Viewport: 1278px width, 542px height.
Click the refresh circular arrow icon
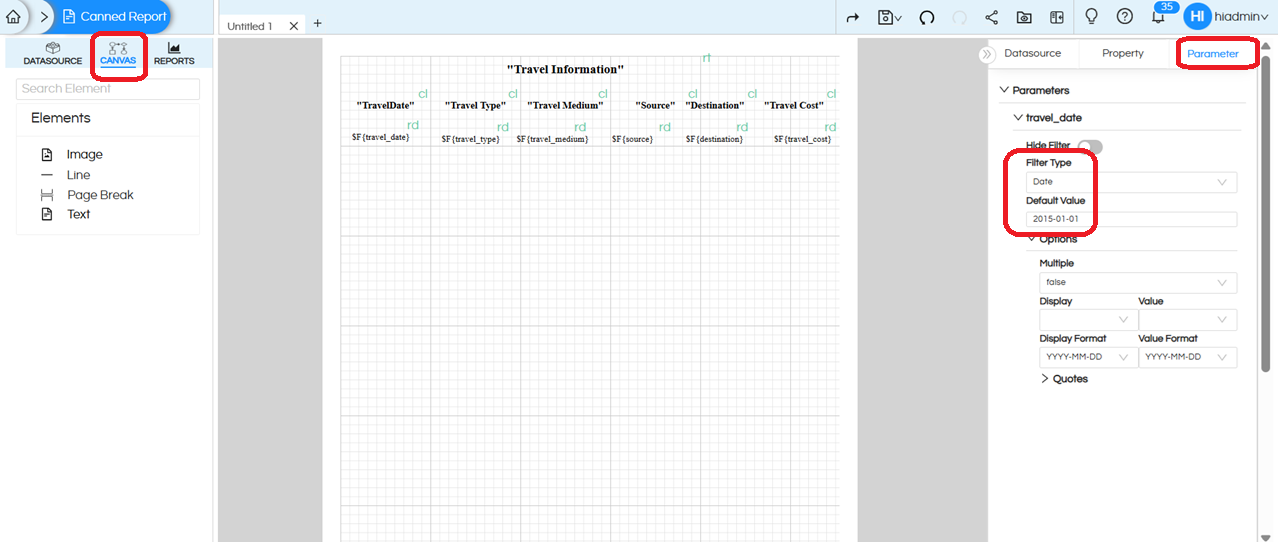(x=927, y=18)
